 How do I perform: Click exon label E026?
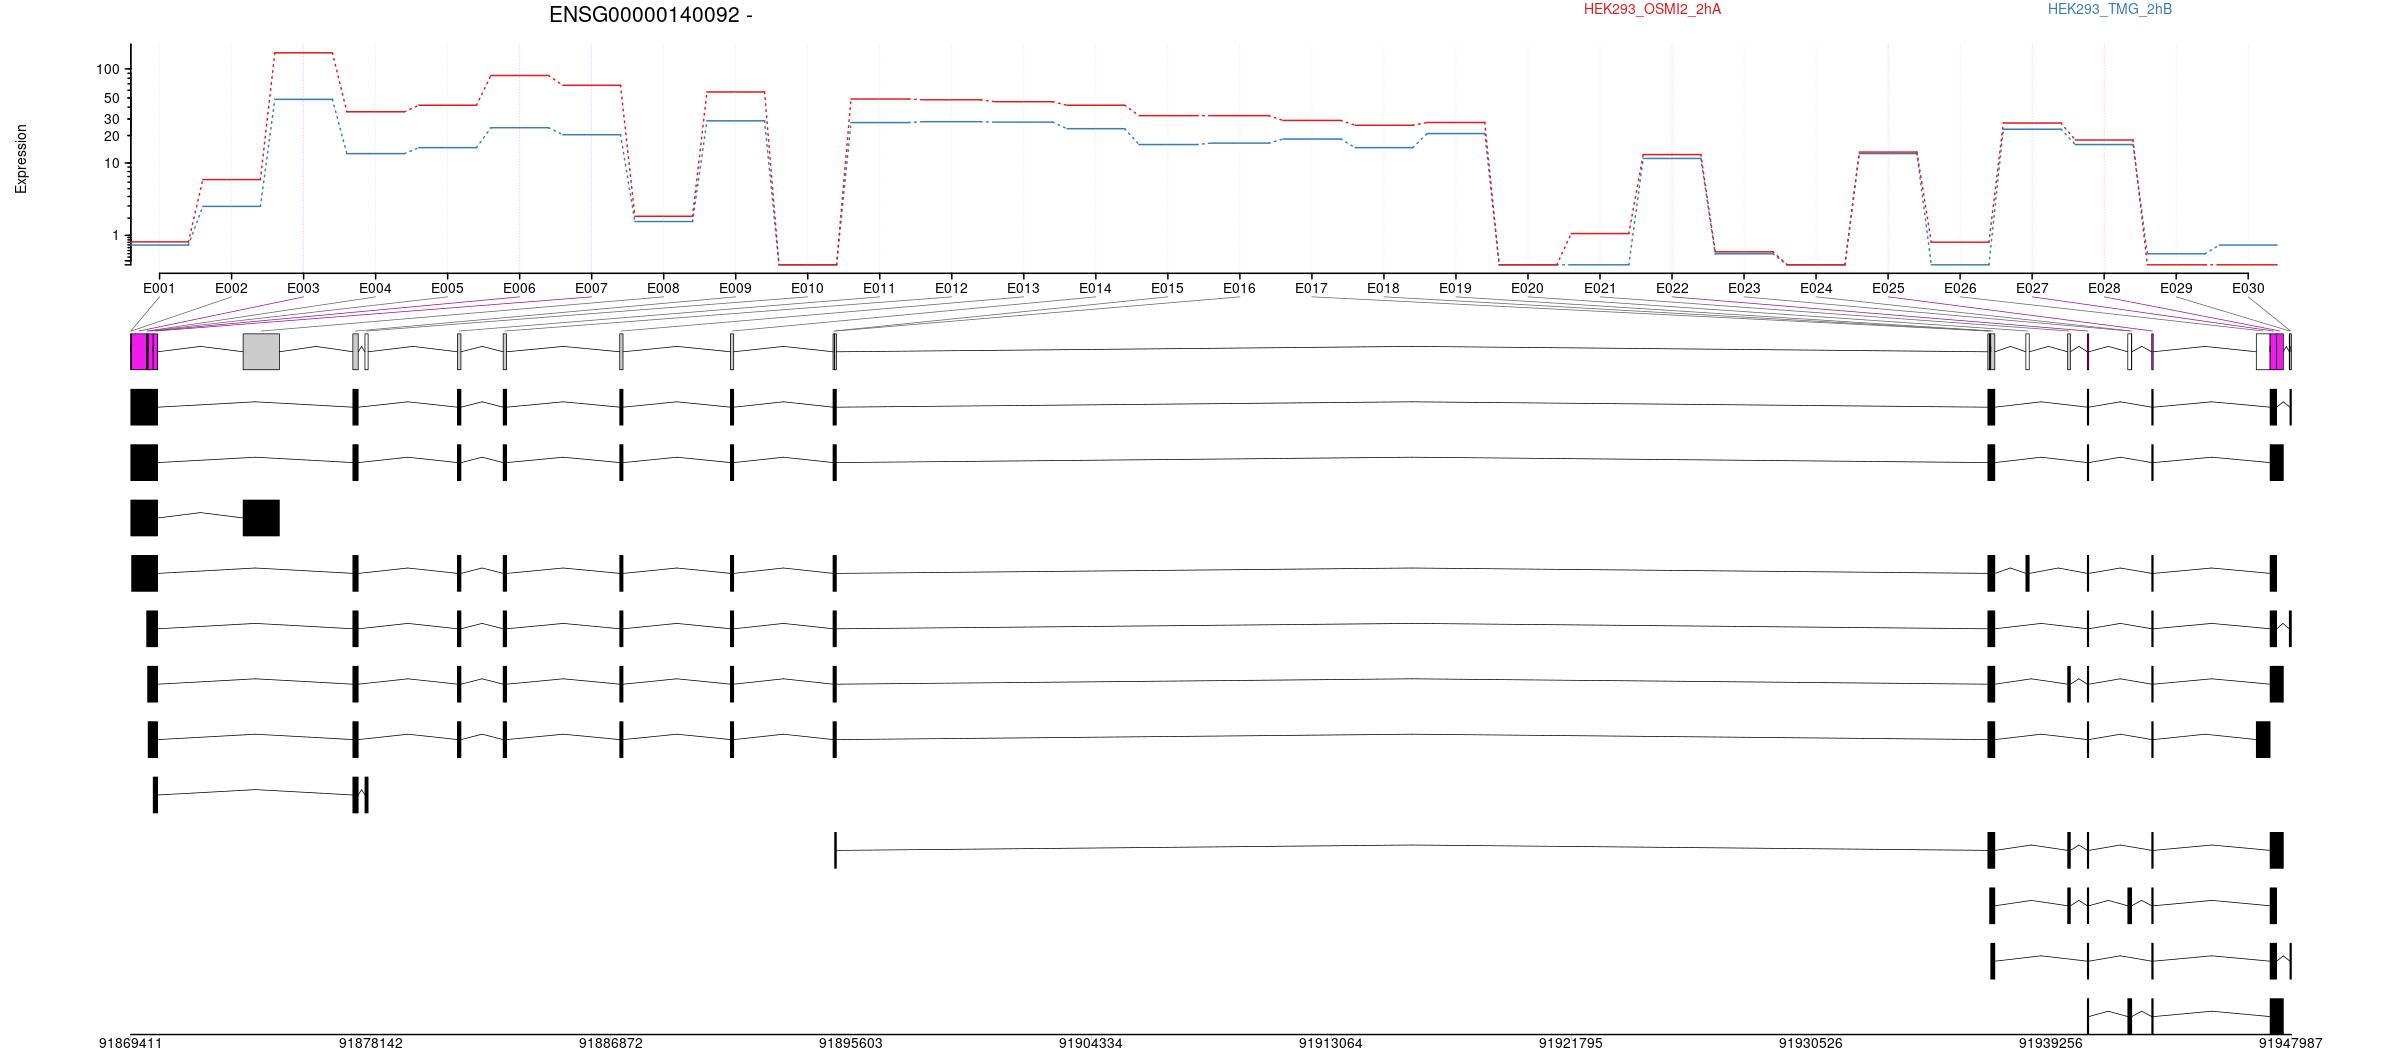click(1960, 288)
